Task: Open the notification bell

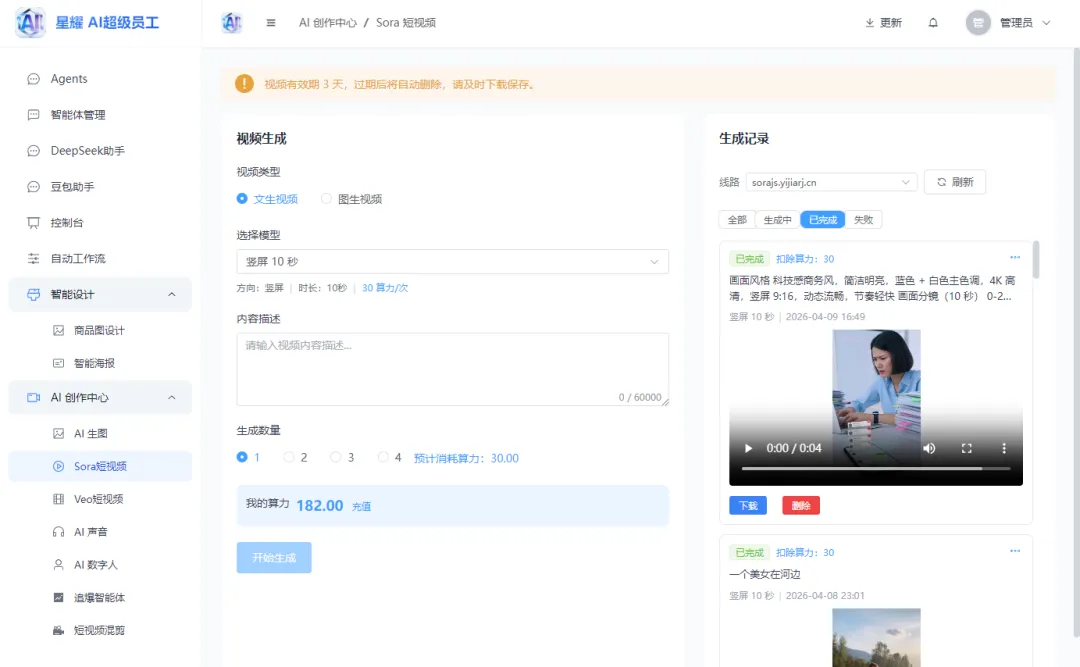Action: point(933,21)
